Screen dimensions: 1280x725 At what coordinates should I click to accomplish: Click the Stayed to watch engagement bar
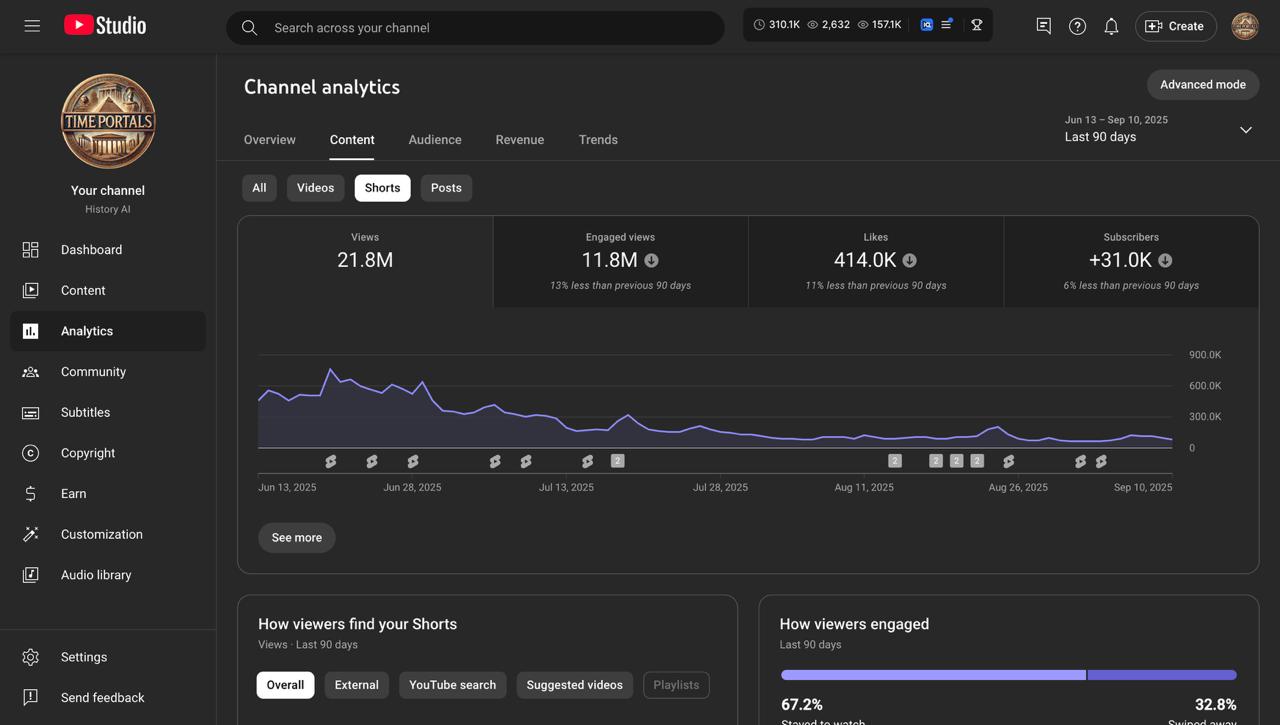click(x=932, y=675)
